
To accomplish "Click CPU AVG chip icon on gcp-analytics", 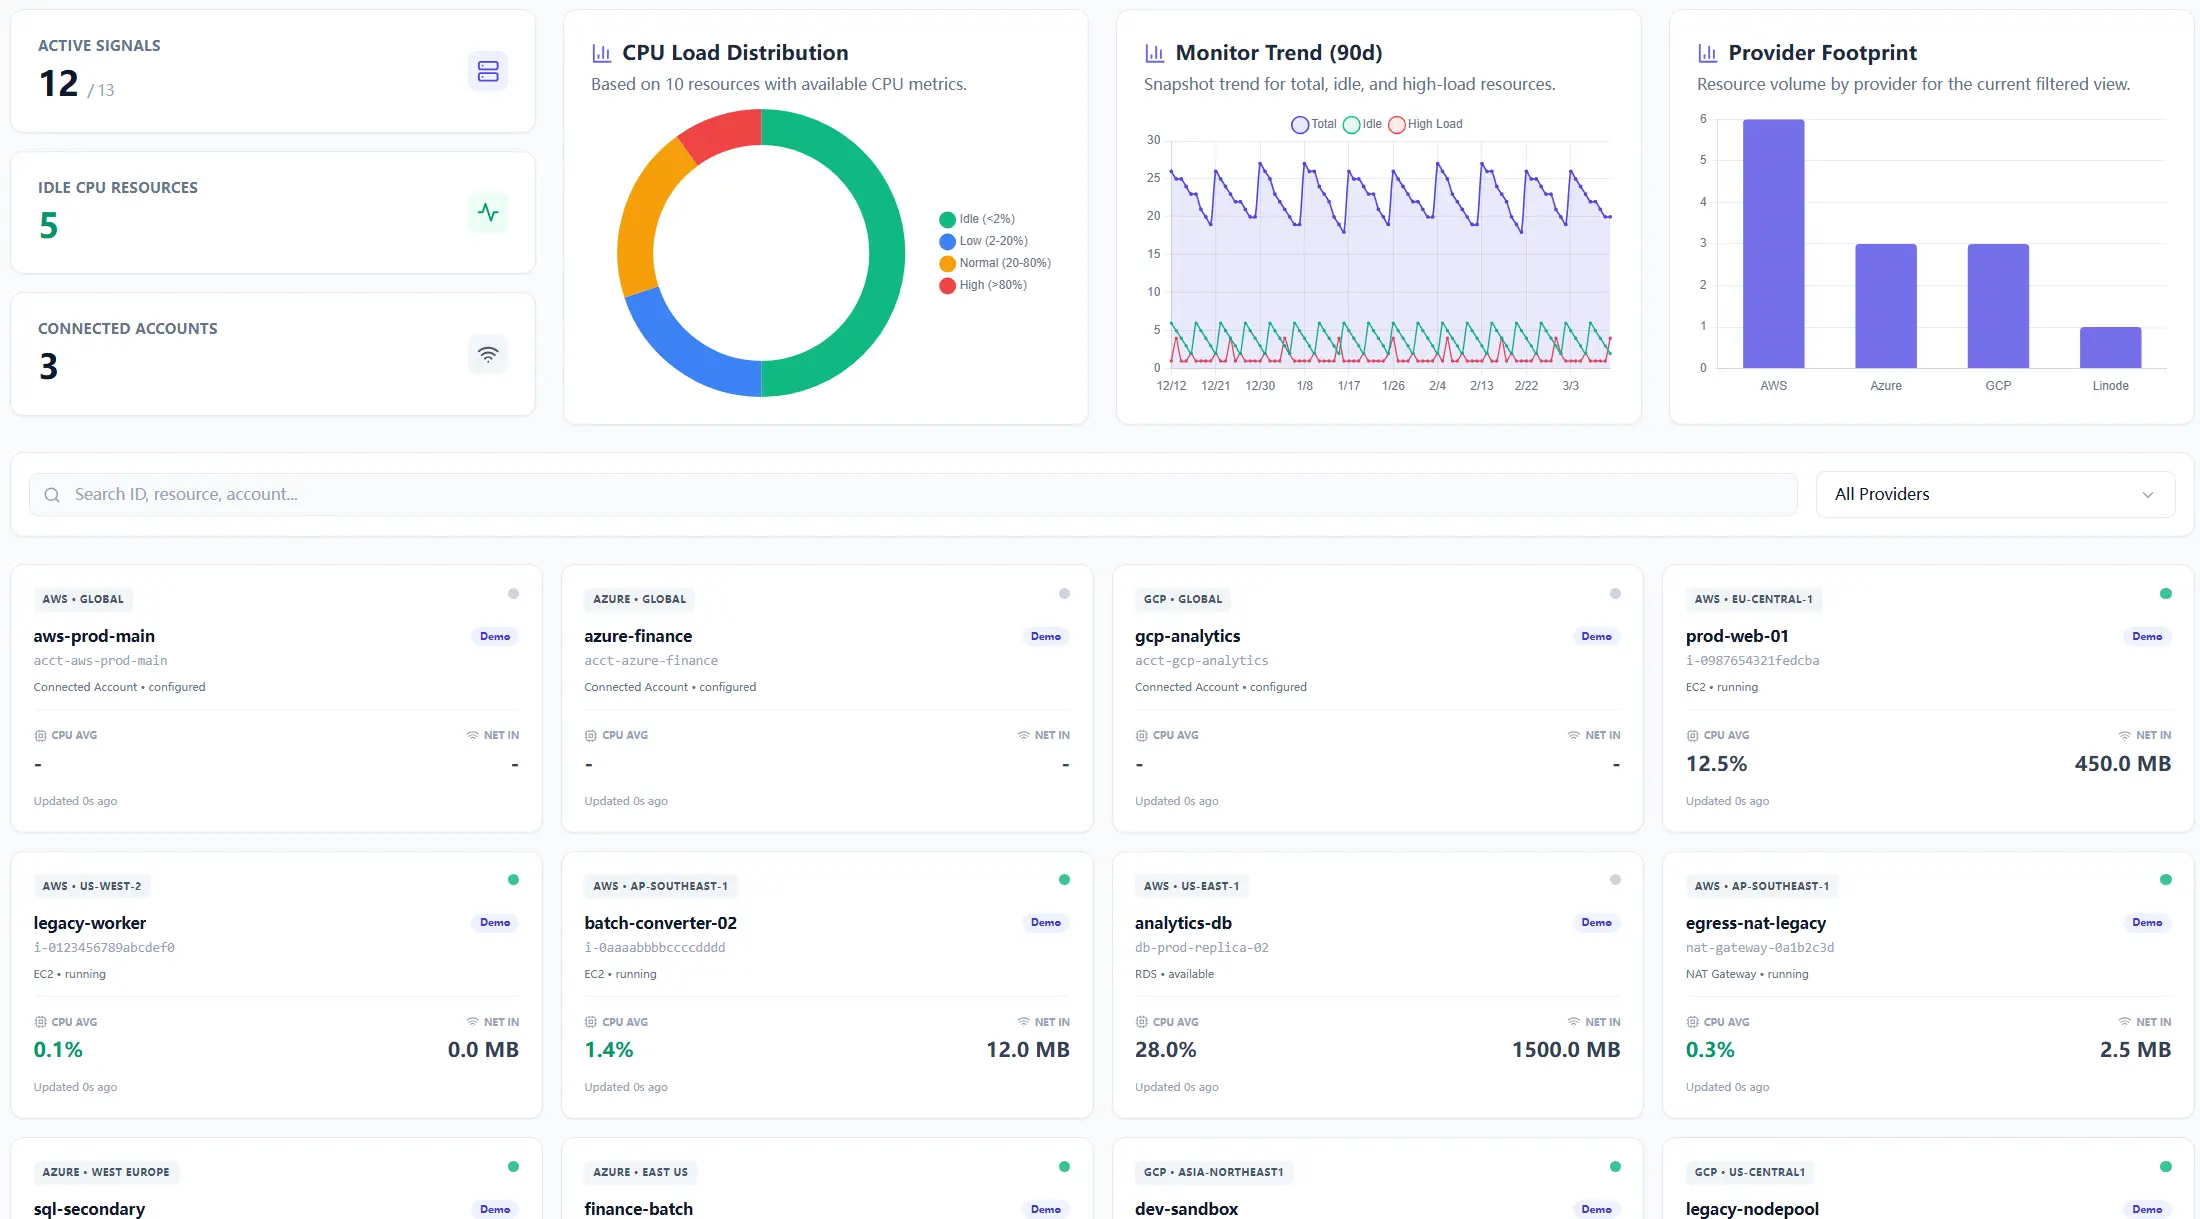I will (x=1141, y=736).
